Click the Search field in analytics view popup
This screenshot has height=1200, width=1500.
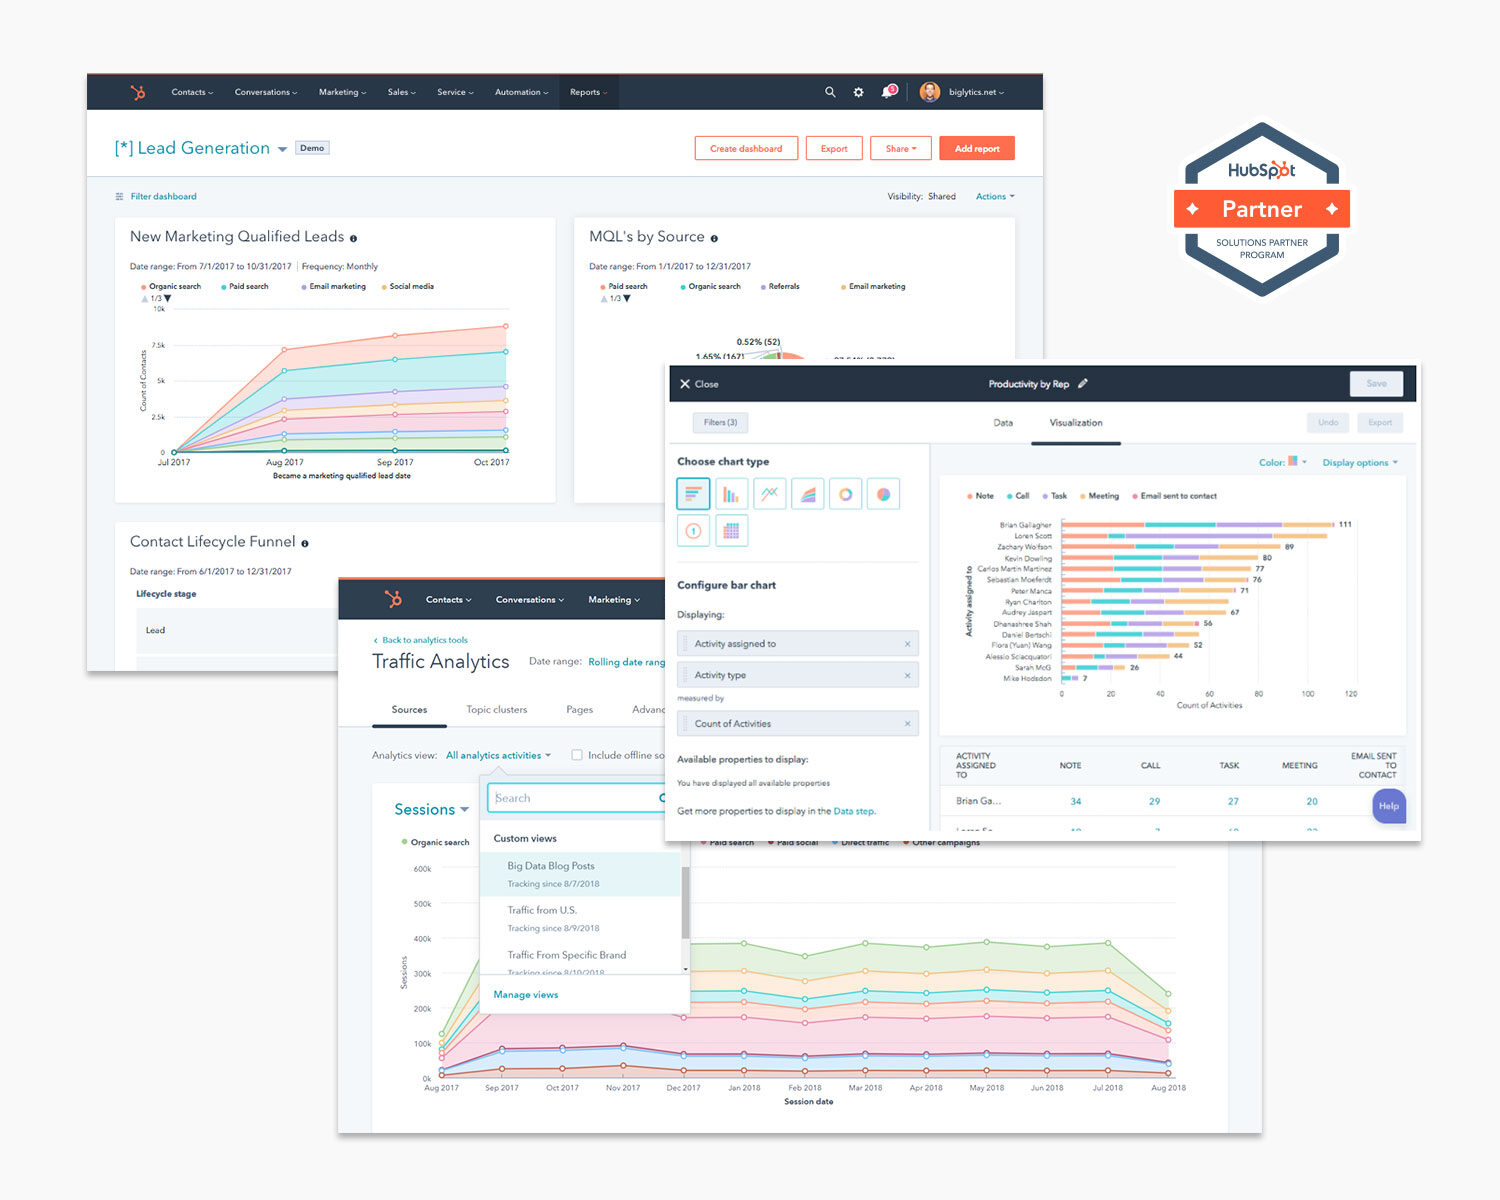tap(575, 798)
